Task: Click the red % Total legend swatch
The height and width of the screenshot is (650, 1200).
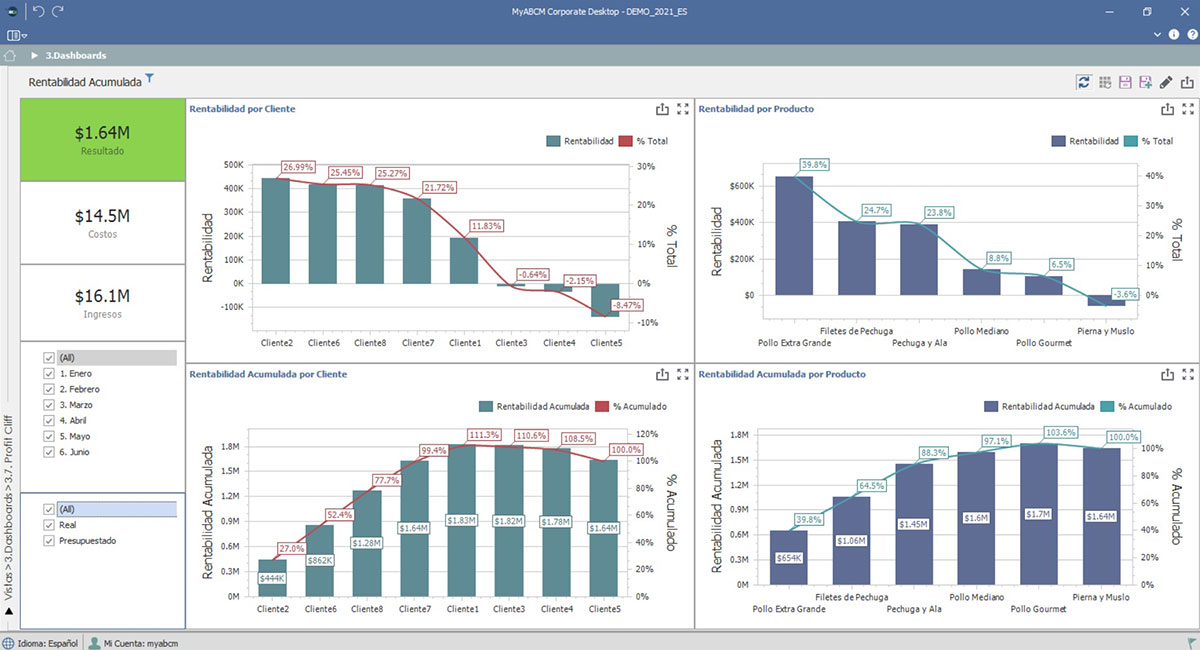Action: click(x=628, y=141)
